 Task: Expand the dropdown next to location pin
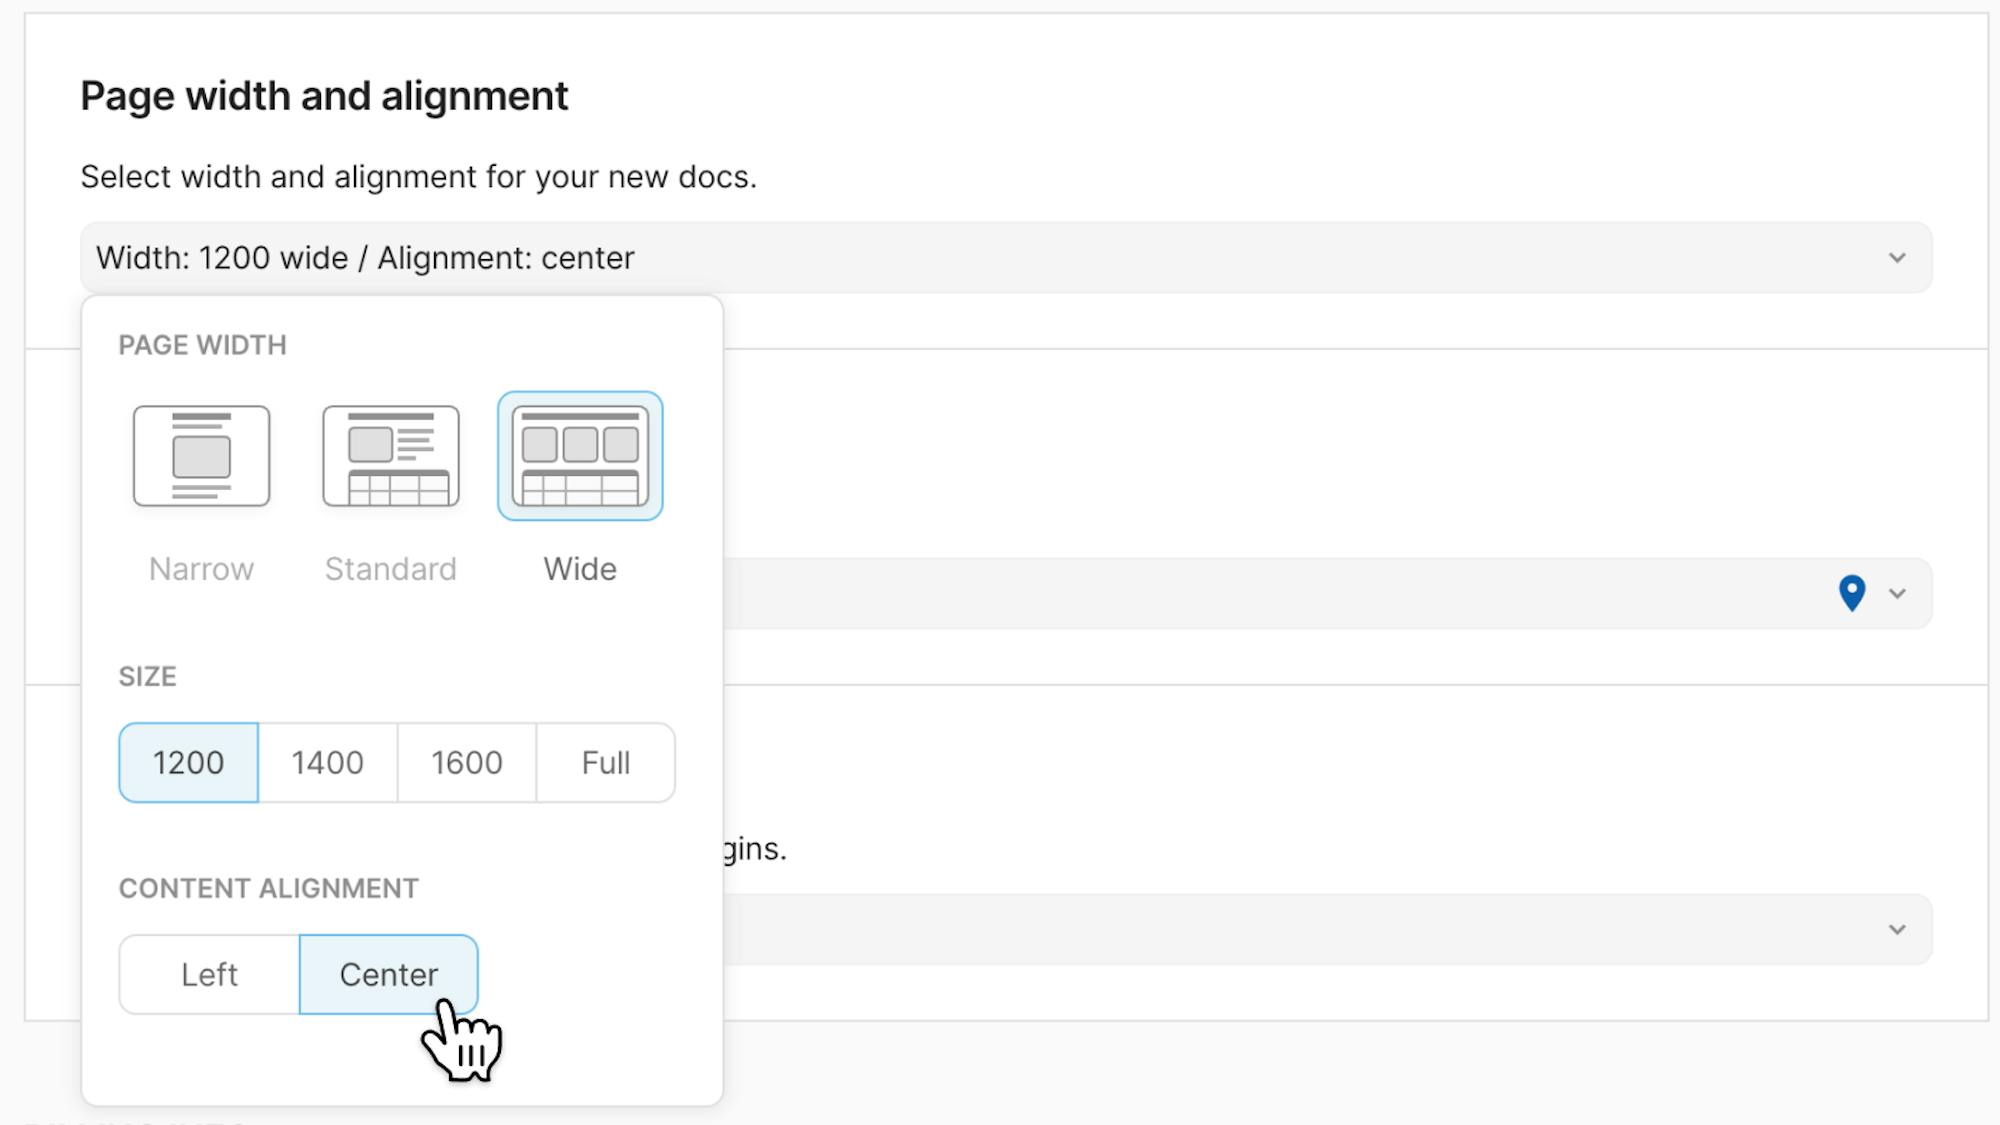point(1897,594)
